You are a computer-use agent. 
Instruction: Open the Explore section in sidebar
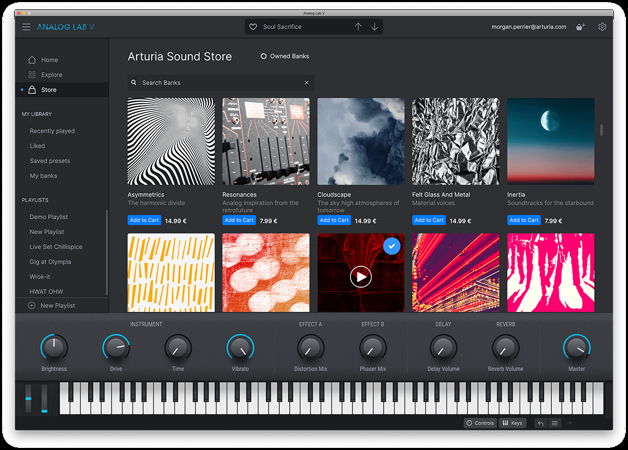51,75
